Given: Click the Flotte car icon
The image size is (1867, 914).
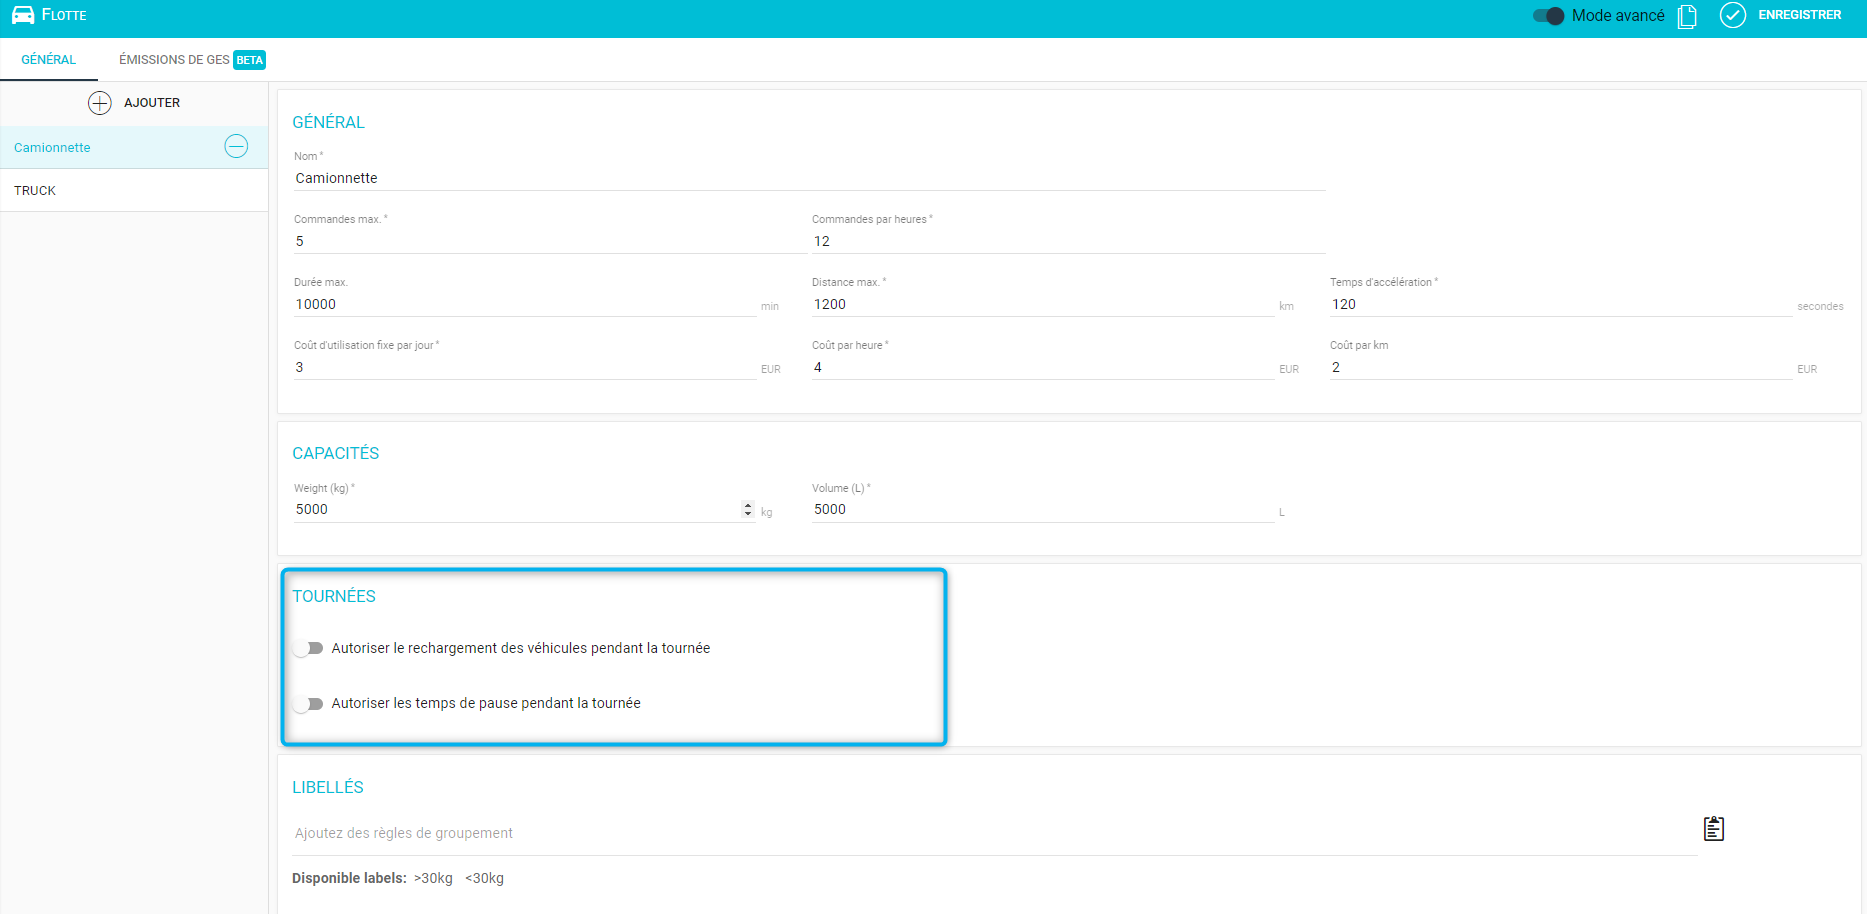Looking at the screenshot, I should pyautogui.click(x=23, y=15).
